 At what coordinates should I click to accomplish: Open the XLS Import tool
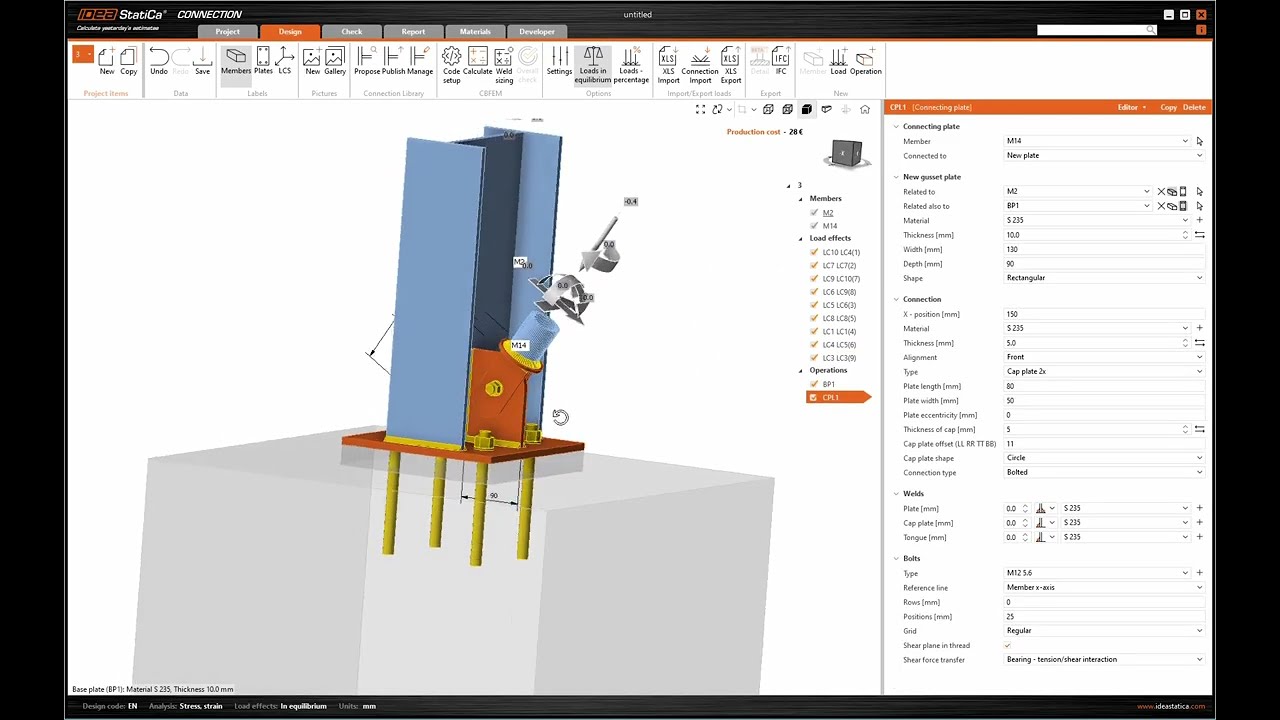tap(668, 65)
